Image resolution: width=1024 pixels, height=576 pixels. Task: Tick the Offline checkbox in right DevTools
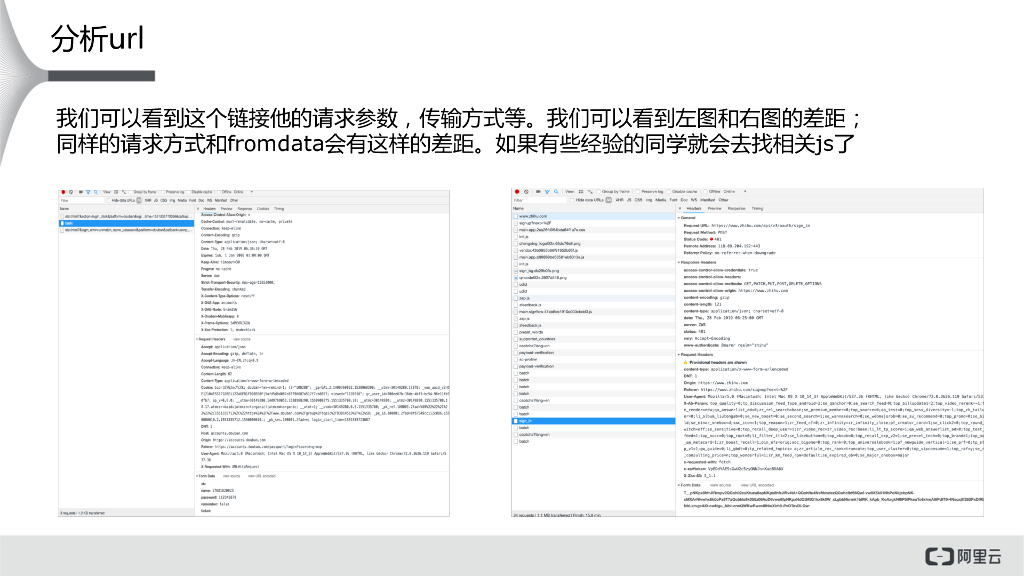(706, 191)
